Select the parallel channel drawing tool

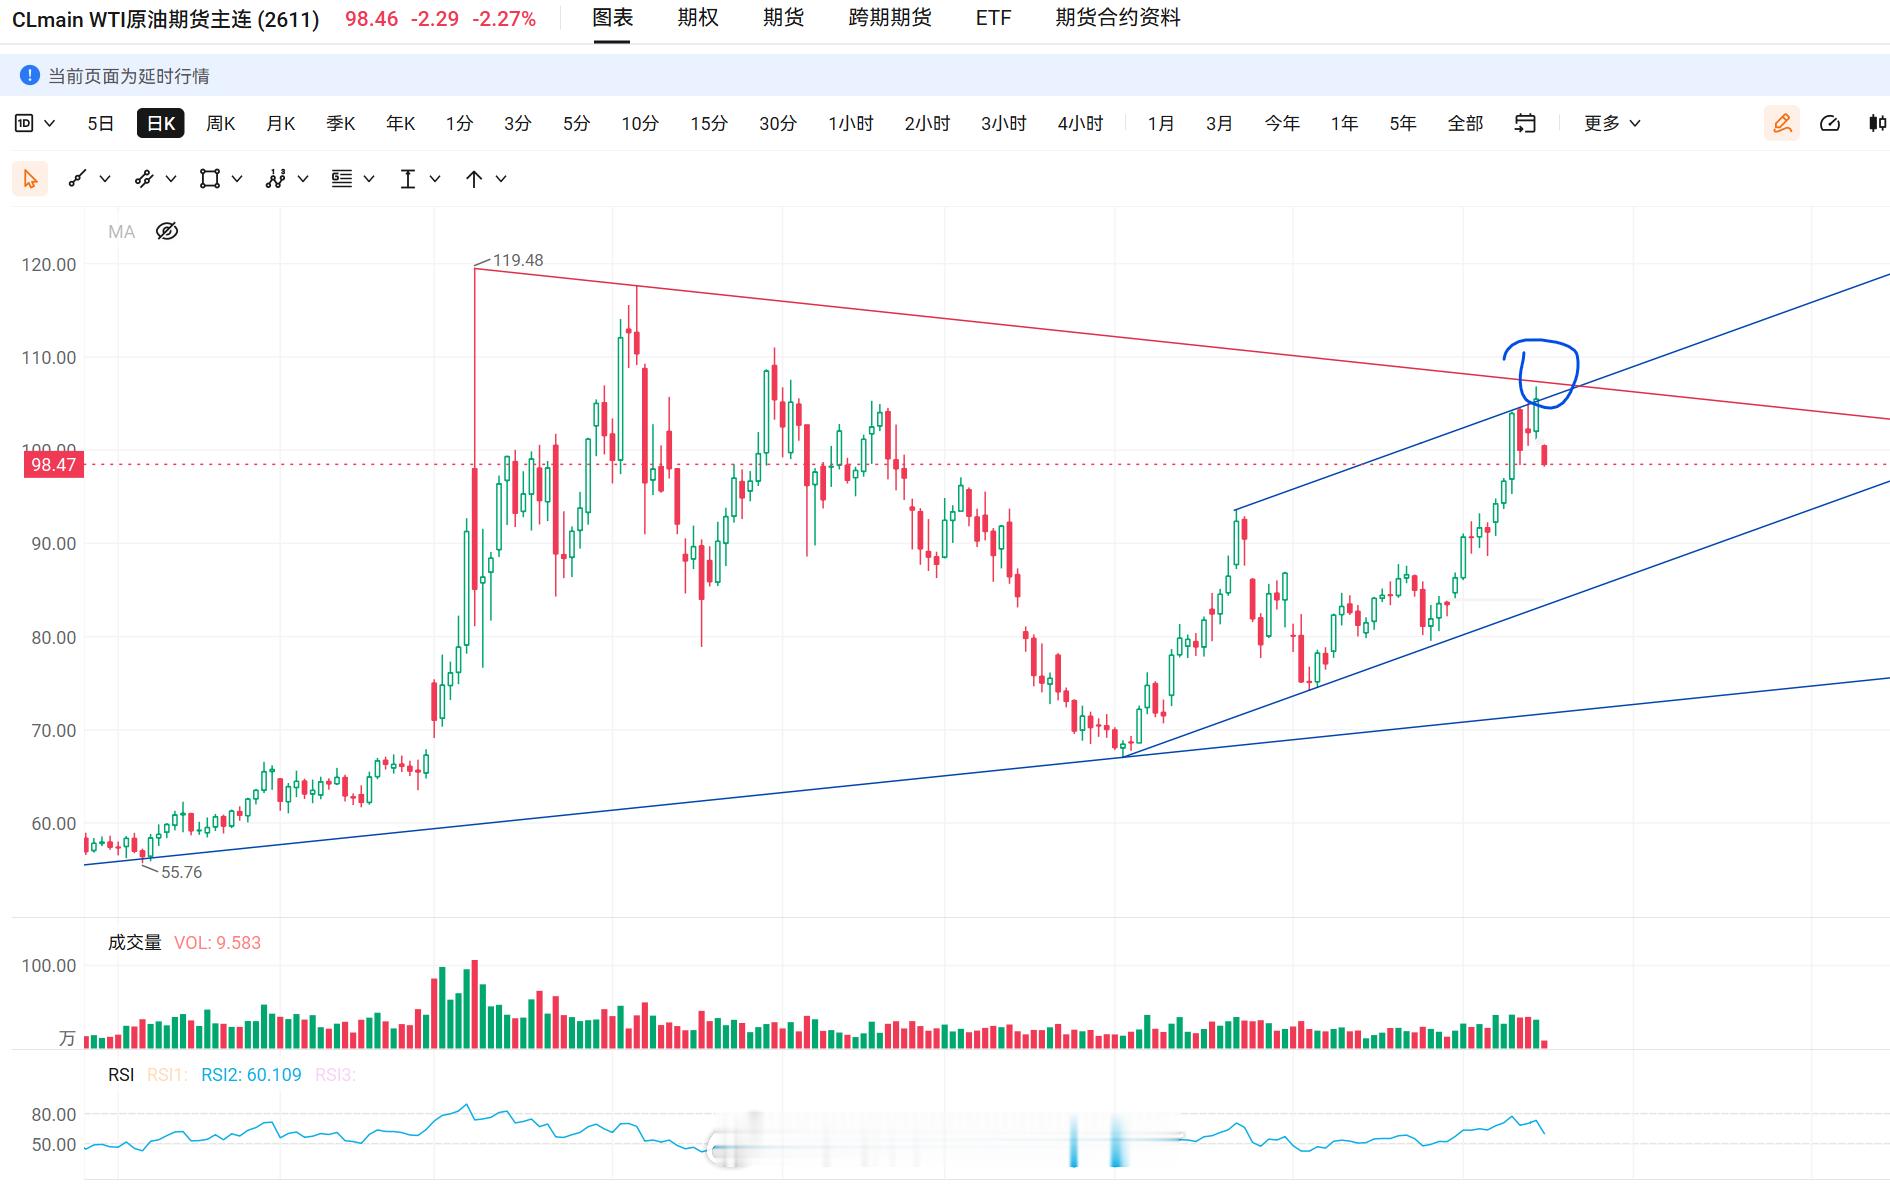pos(144,179)
